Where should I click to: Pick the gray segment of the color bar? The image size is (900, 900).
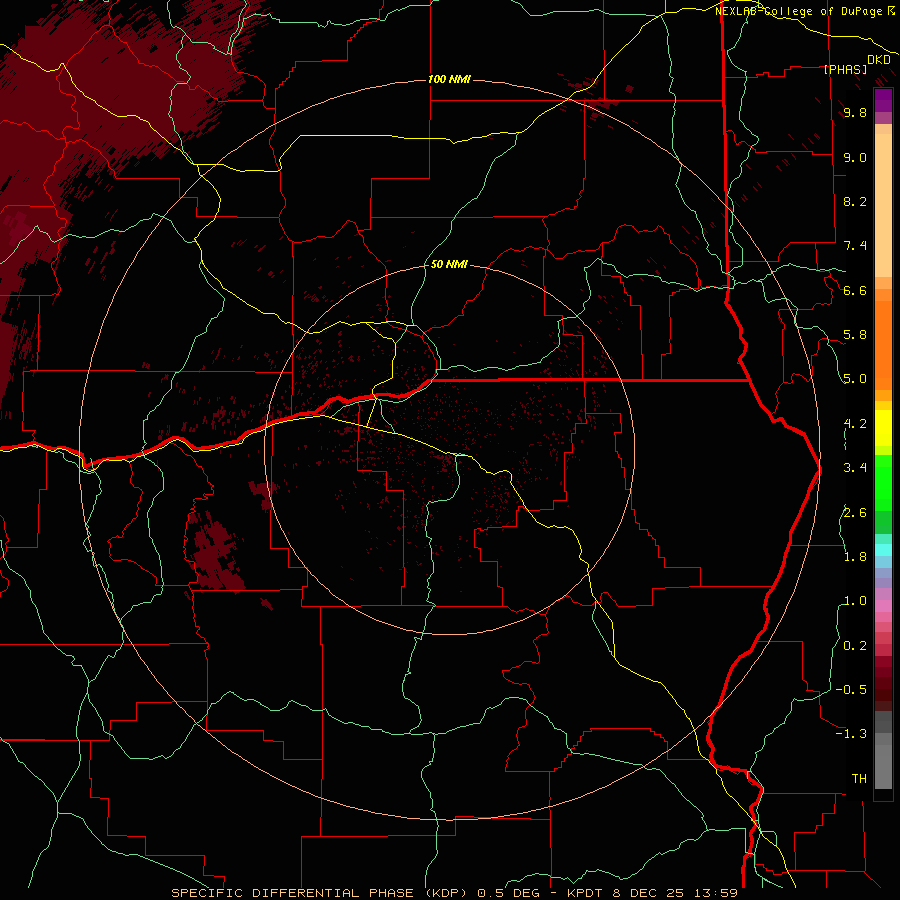[x=883, y=752]
